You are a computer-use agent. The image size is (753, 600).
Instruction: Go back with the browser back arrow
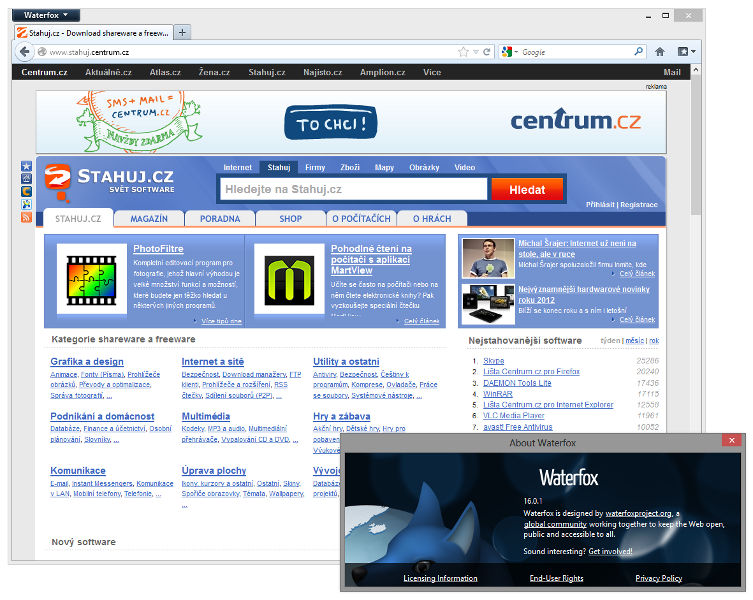pyautogui.click(x=24, y=52)
